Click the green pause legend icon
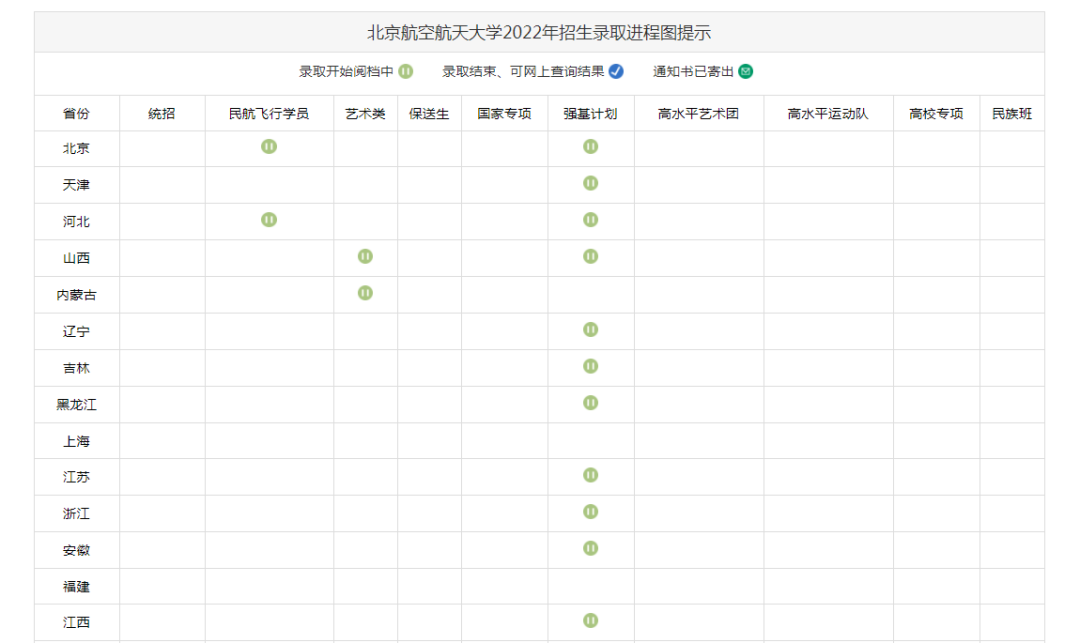Viewport: 1080px width, 643px height. pos(406,71)
